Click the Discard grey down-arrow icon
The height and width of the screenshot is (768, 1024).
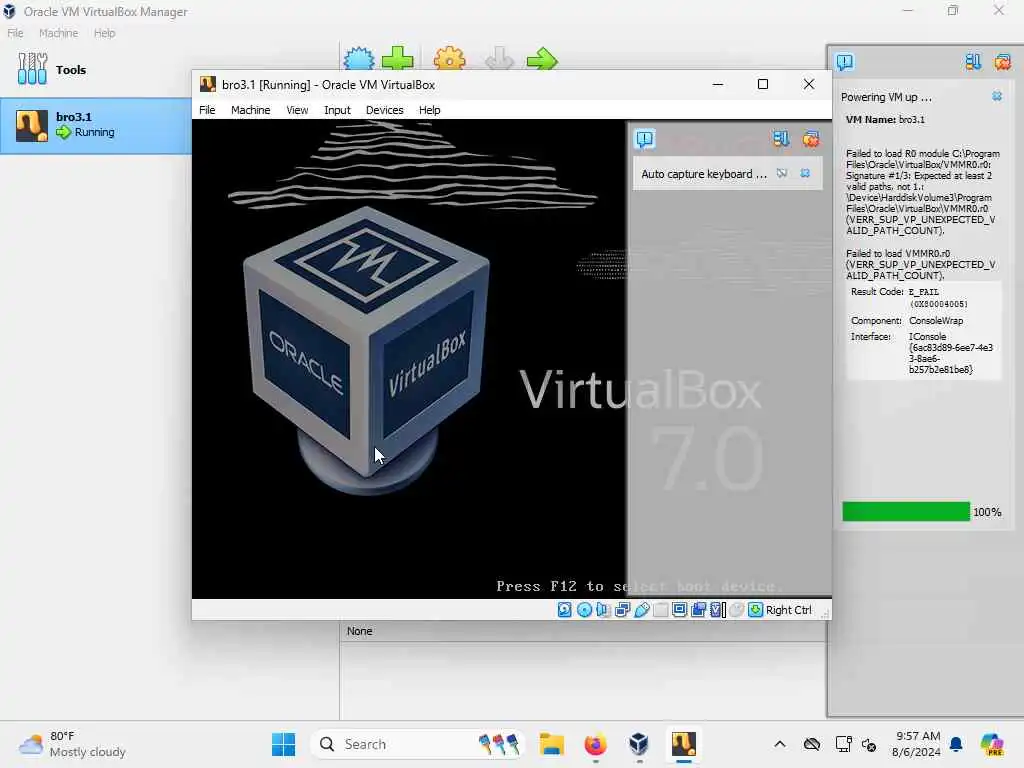(x=499, y=59)
